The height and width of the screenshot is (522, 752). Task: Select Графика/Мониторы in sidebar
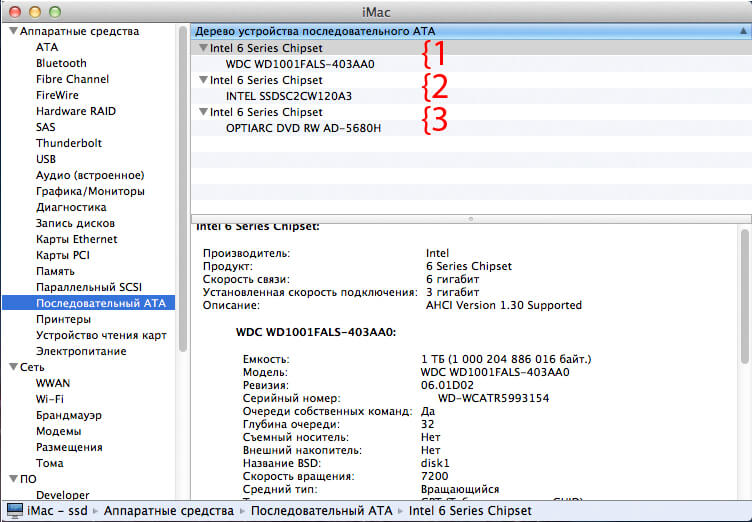tap(90, 191)
